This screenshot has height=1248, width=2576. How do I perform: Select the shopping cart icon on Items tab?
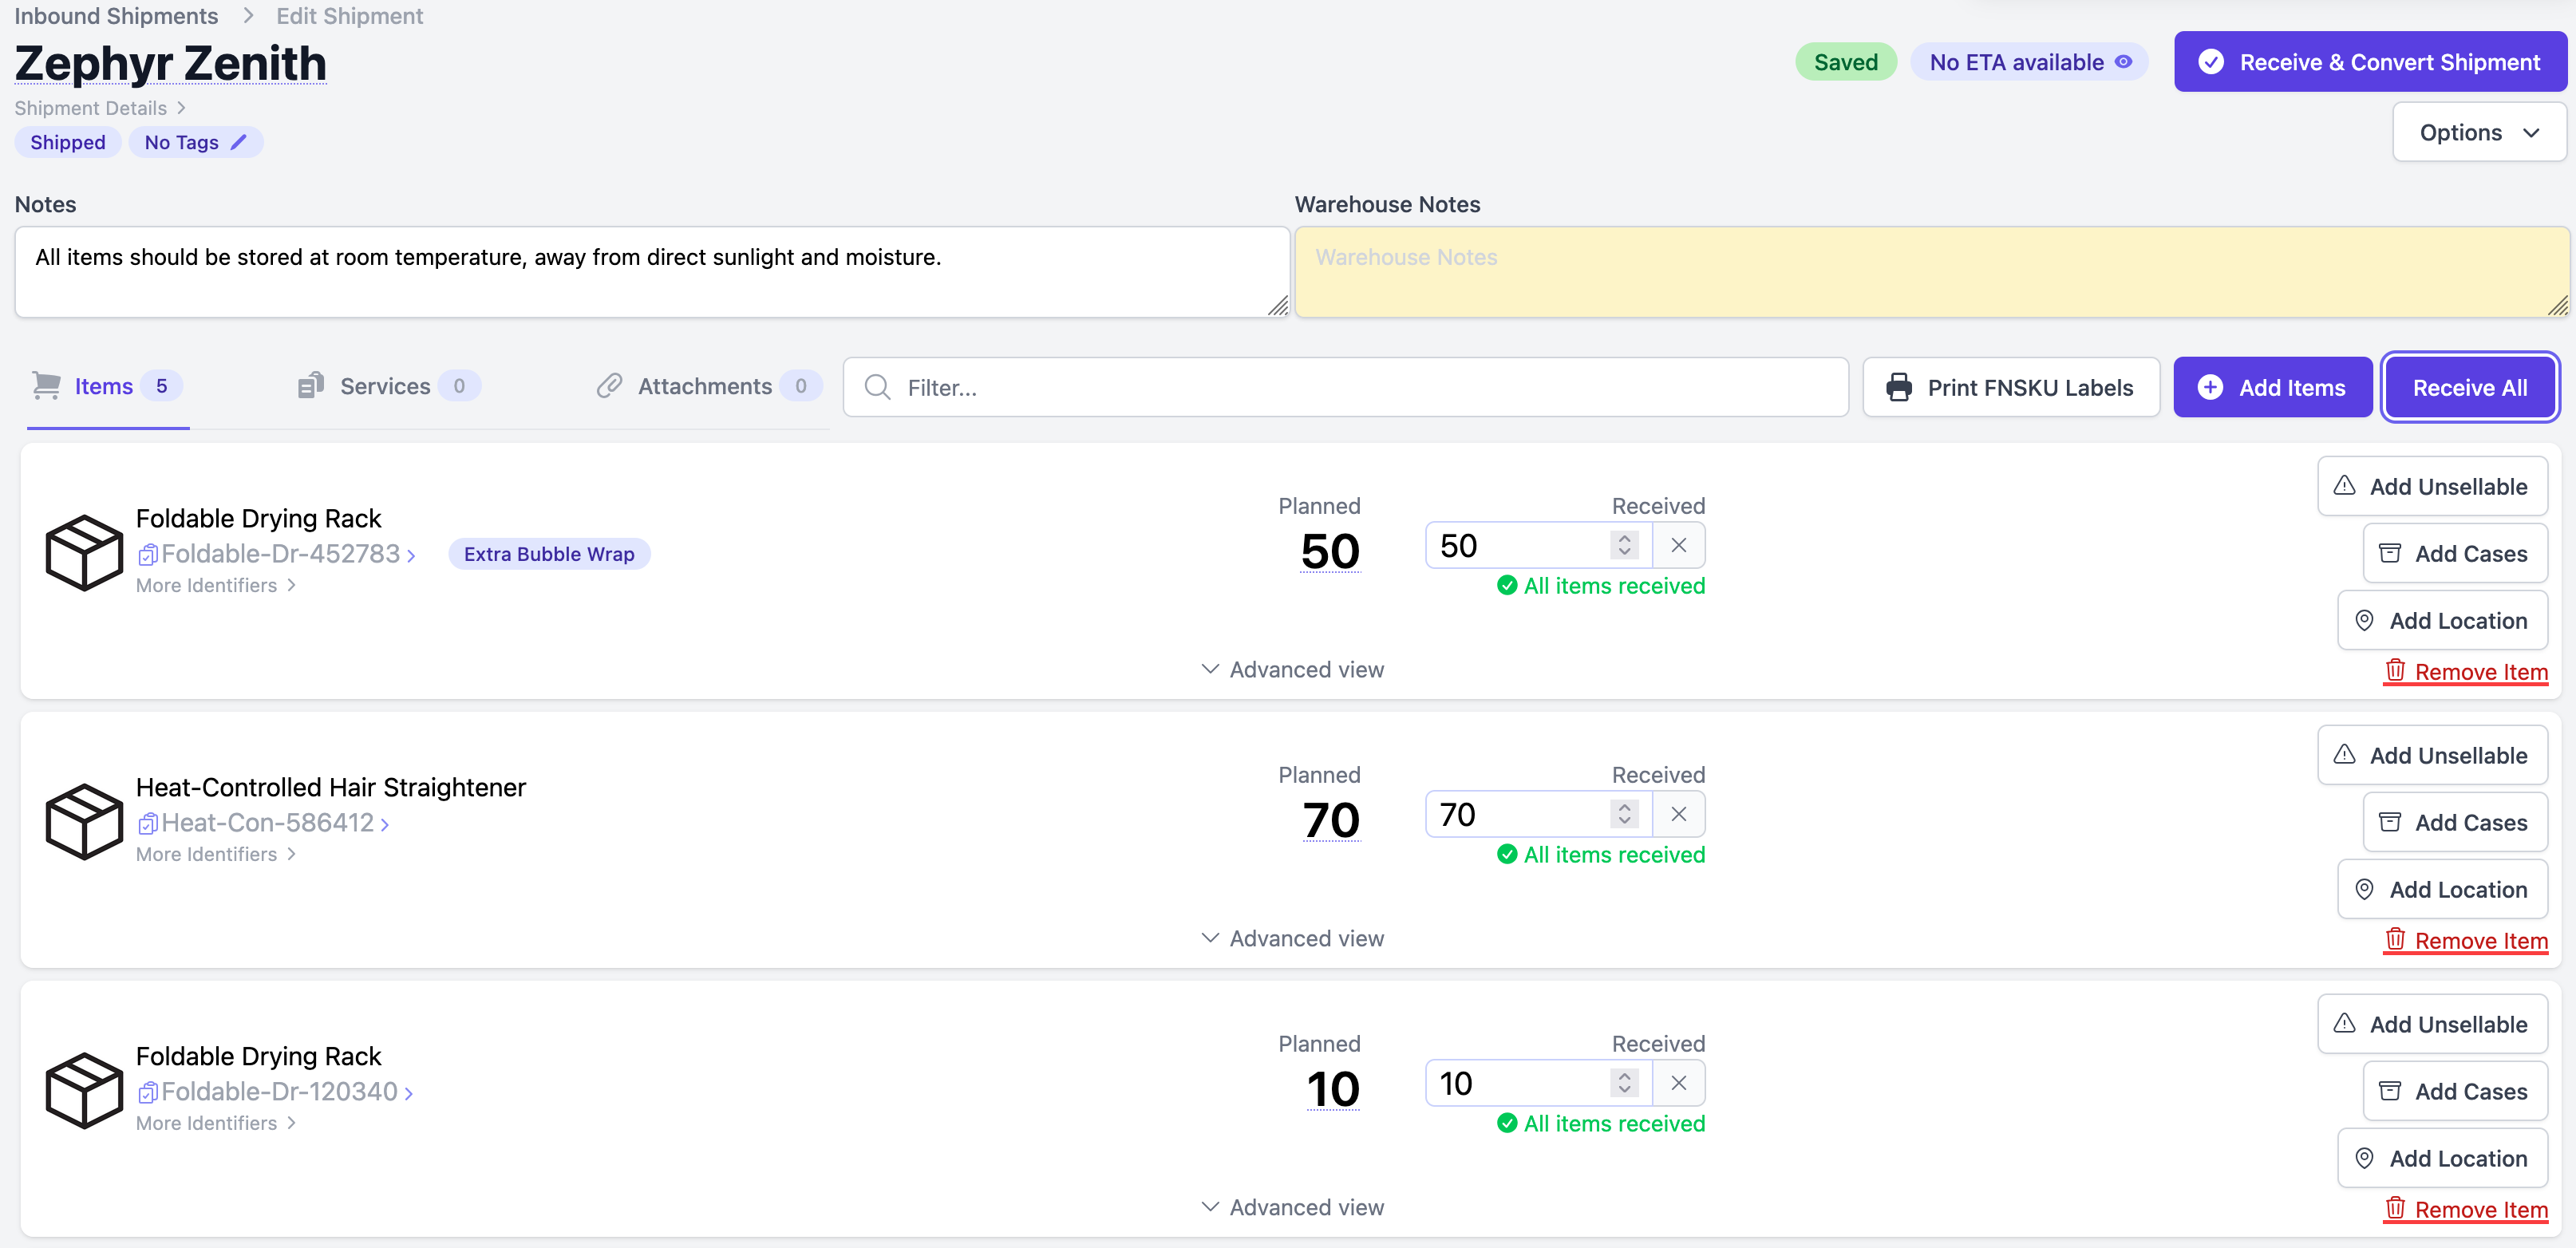point(46,385)
